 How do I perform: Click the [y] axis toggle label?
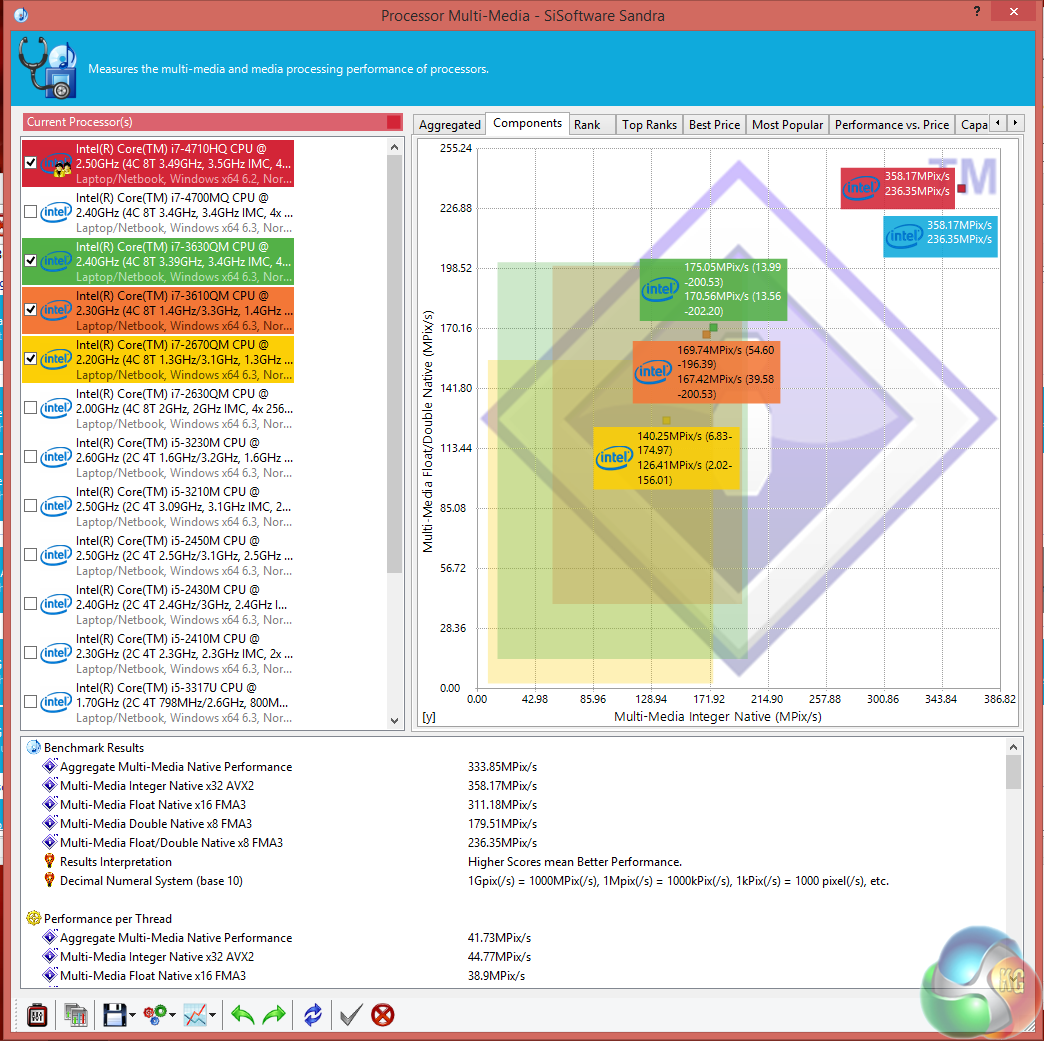pos(429,717)
